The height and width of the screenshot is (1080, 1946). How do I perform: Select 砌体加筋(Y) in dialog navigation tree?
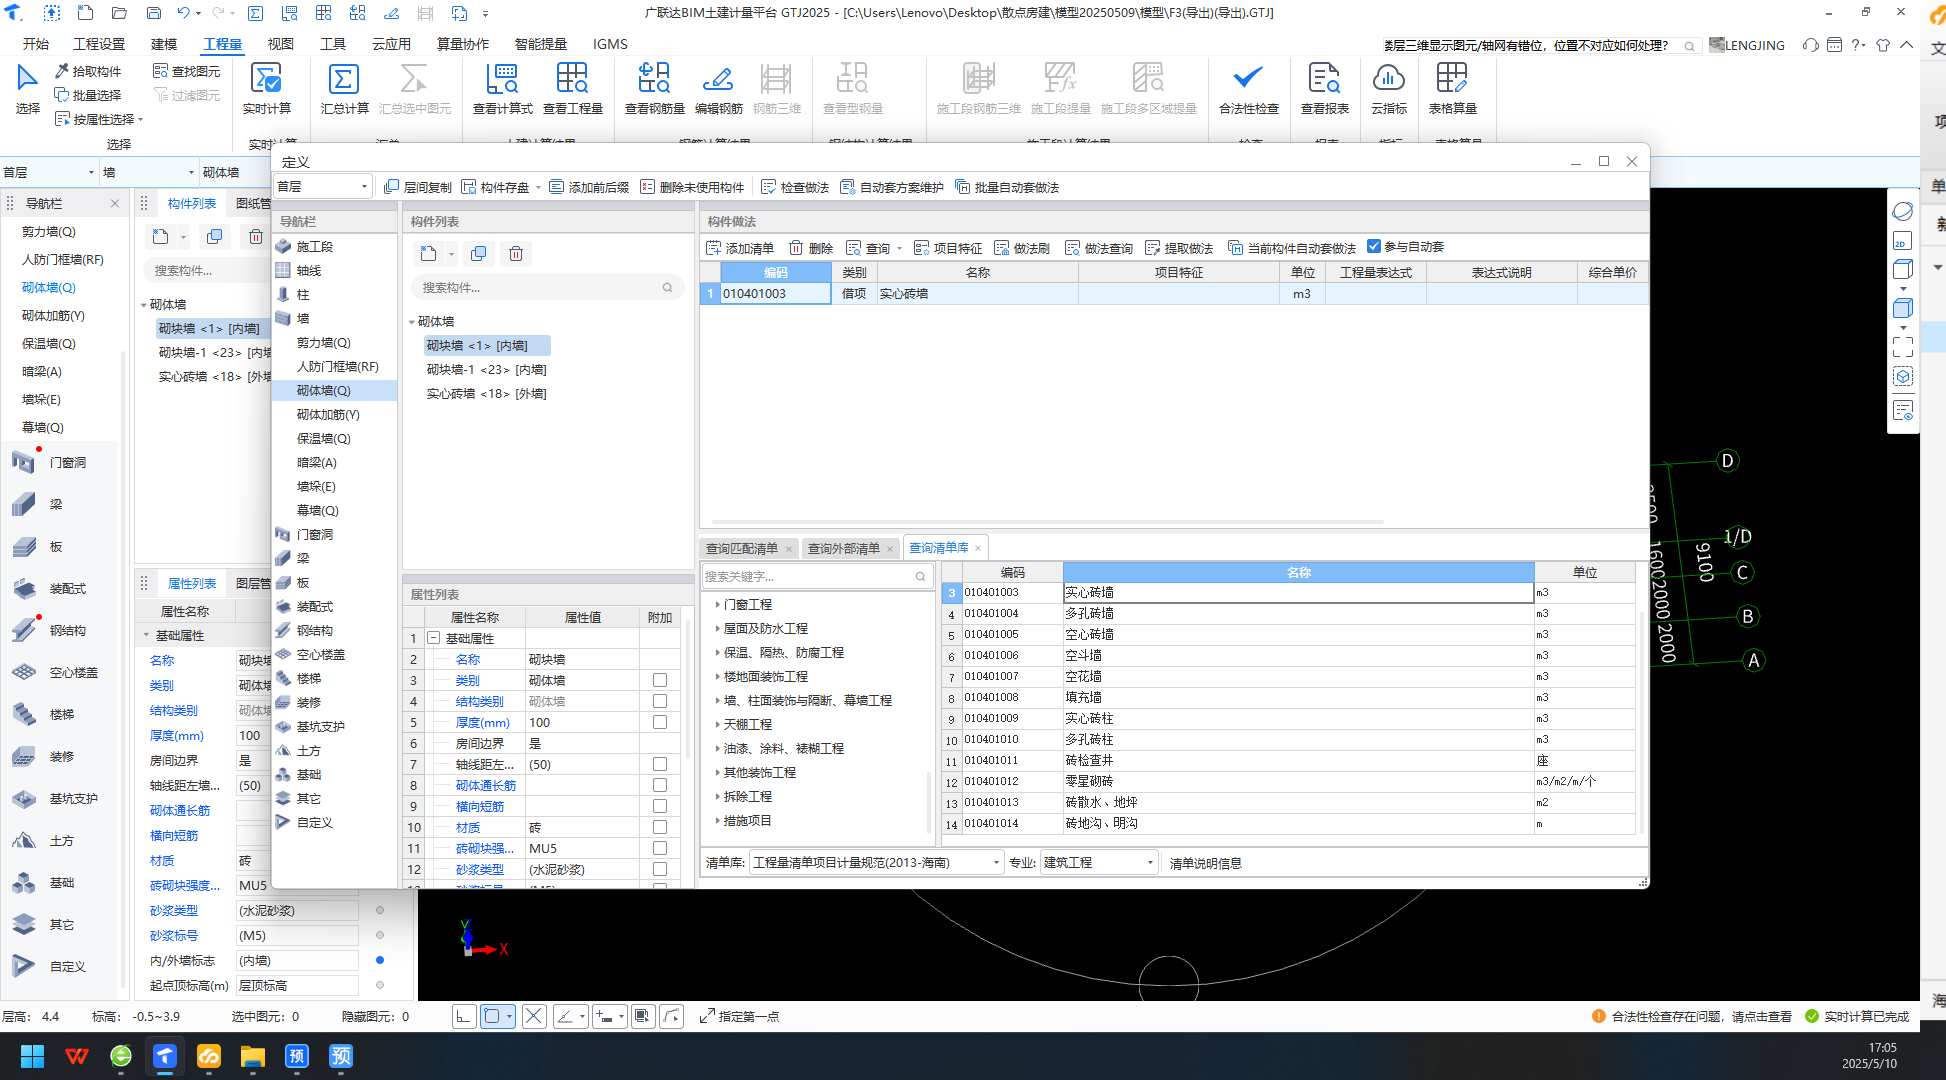coord(328,414)
